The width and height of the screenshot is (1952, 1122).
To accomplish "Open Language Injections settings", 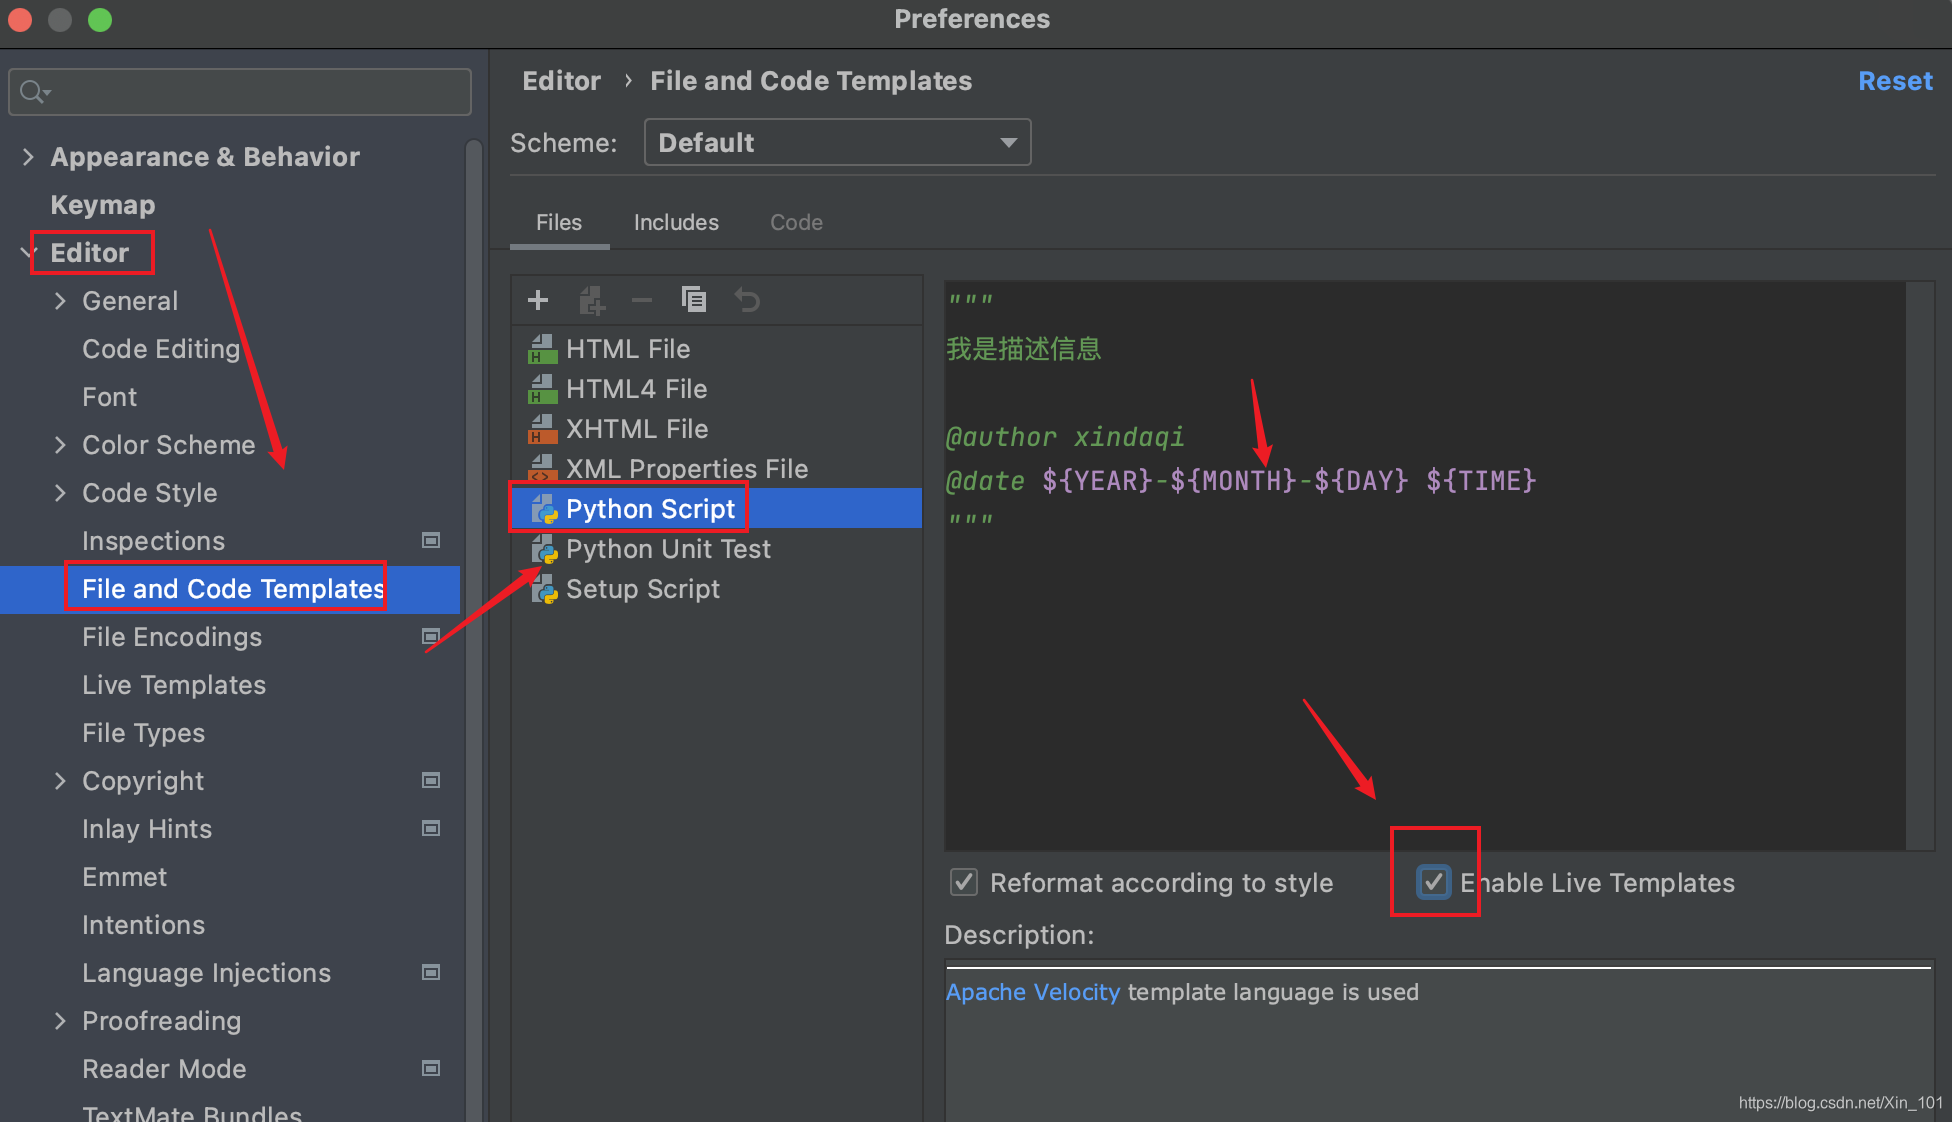I will point(207,973).
